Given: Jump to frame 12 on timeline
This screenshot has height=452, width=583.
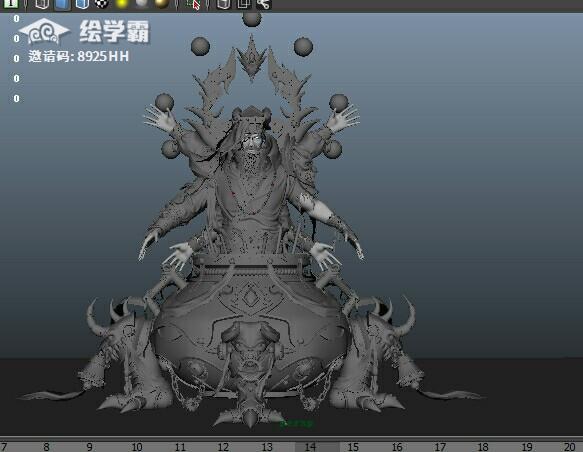Looking at the screenshot, I should 223,446.
